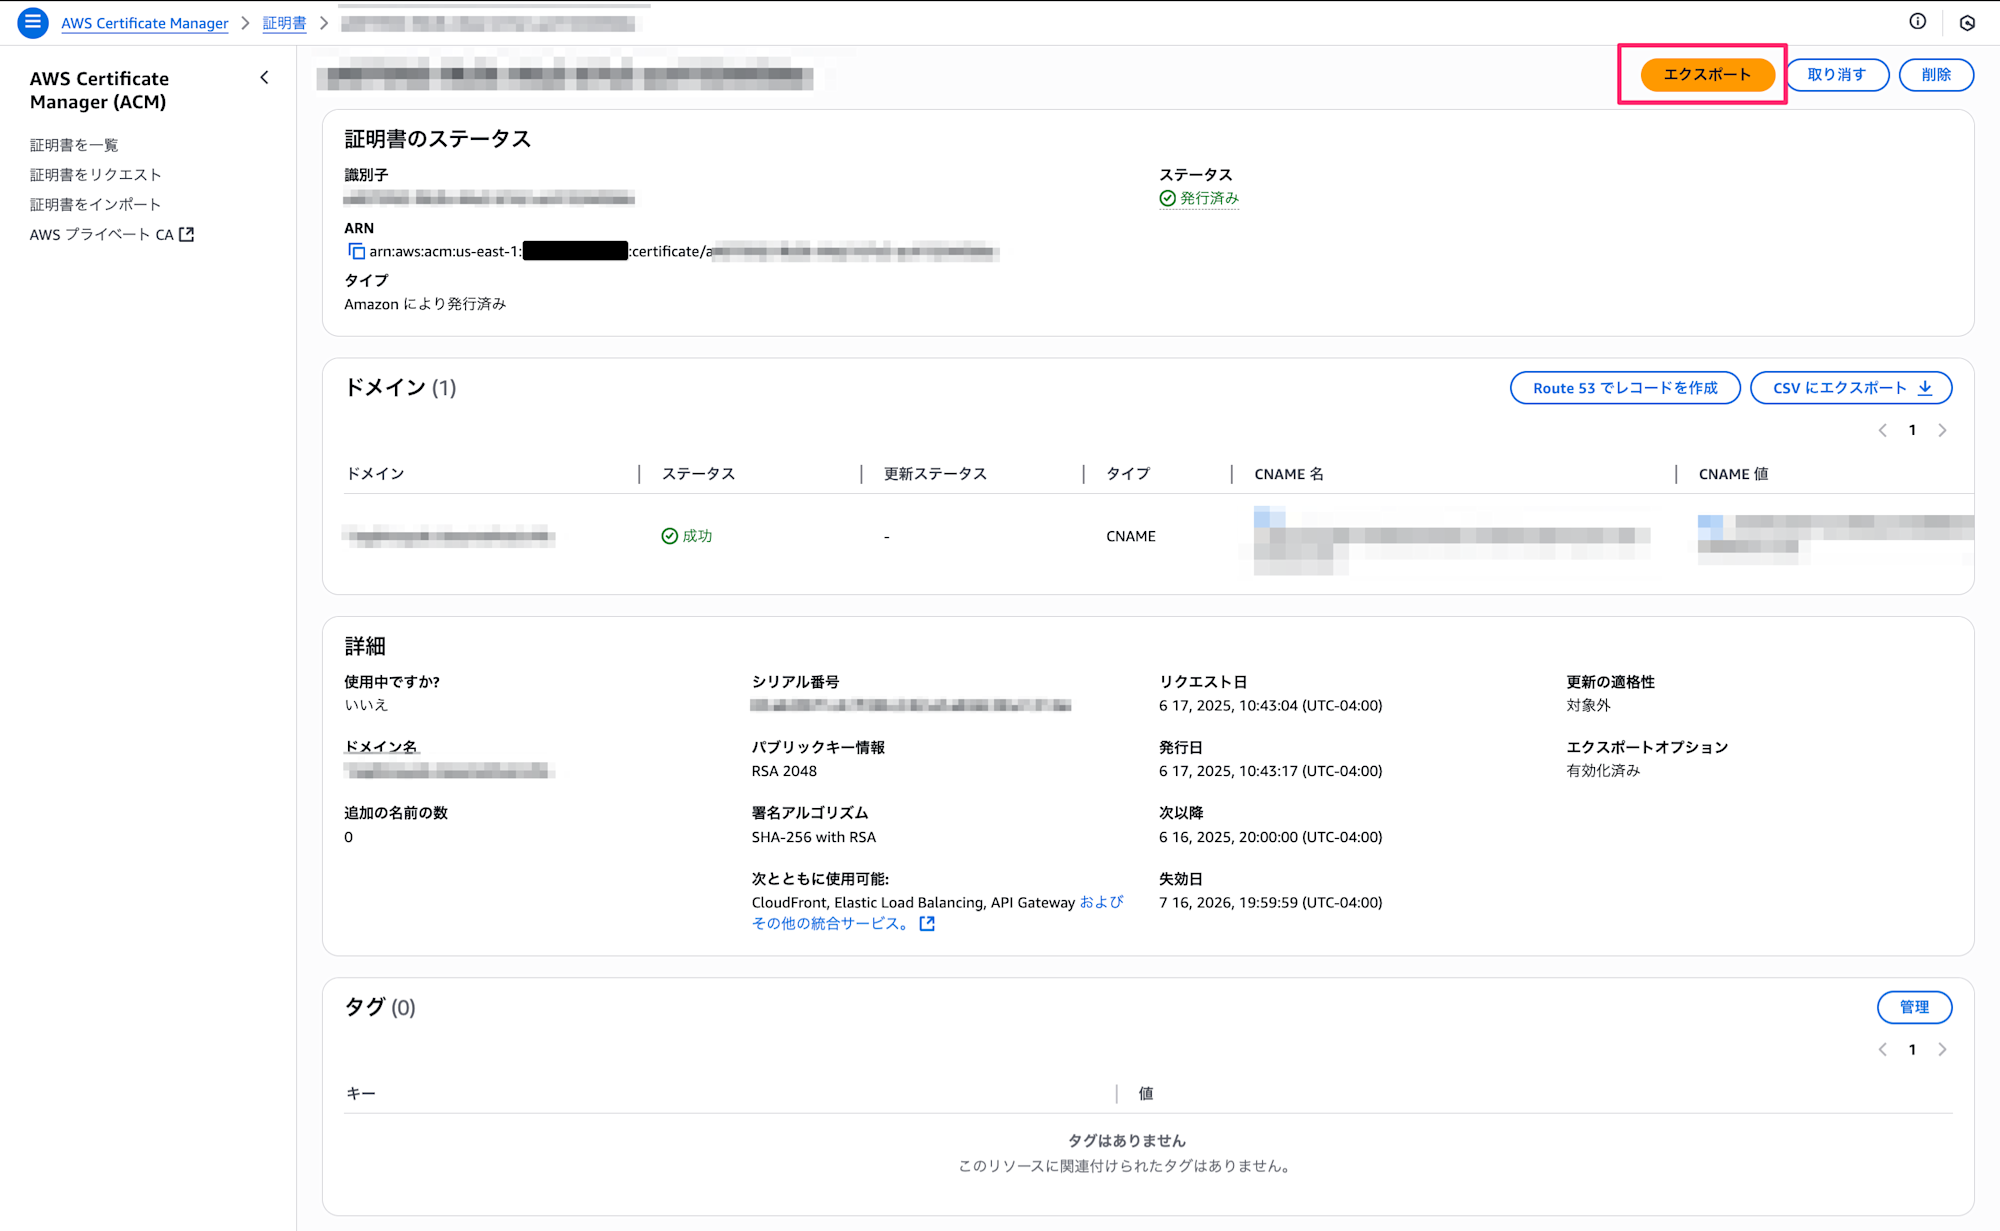Click the ドメイン column header
The image size is (2000, 1231).
[x=376, y=474]
